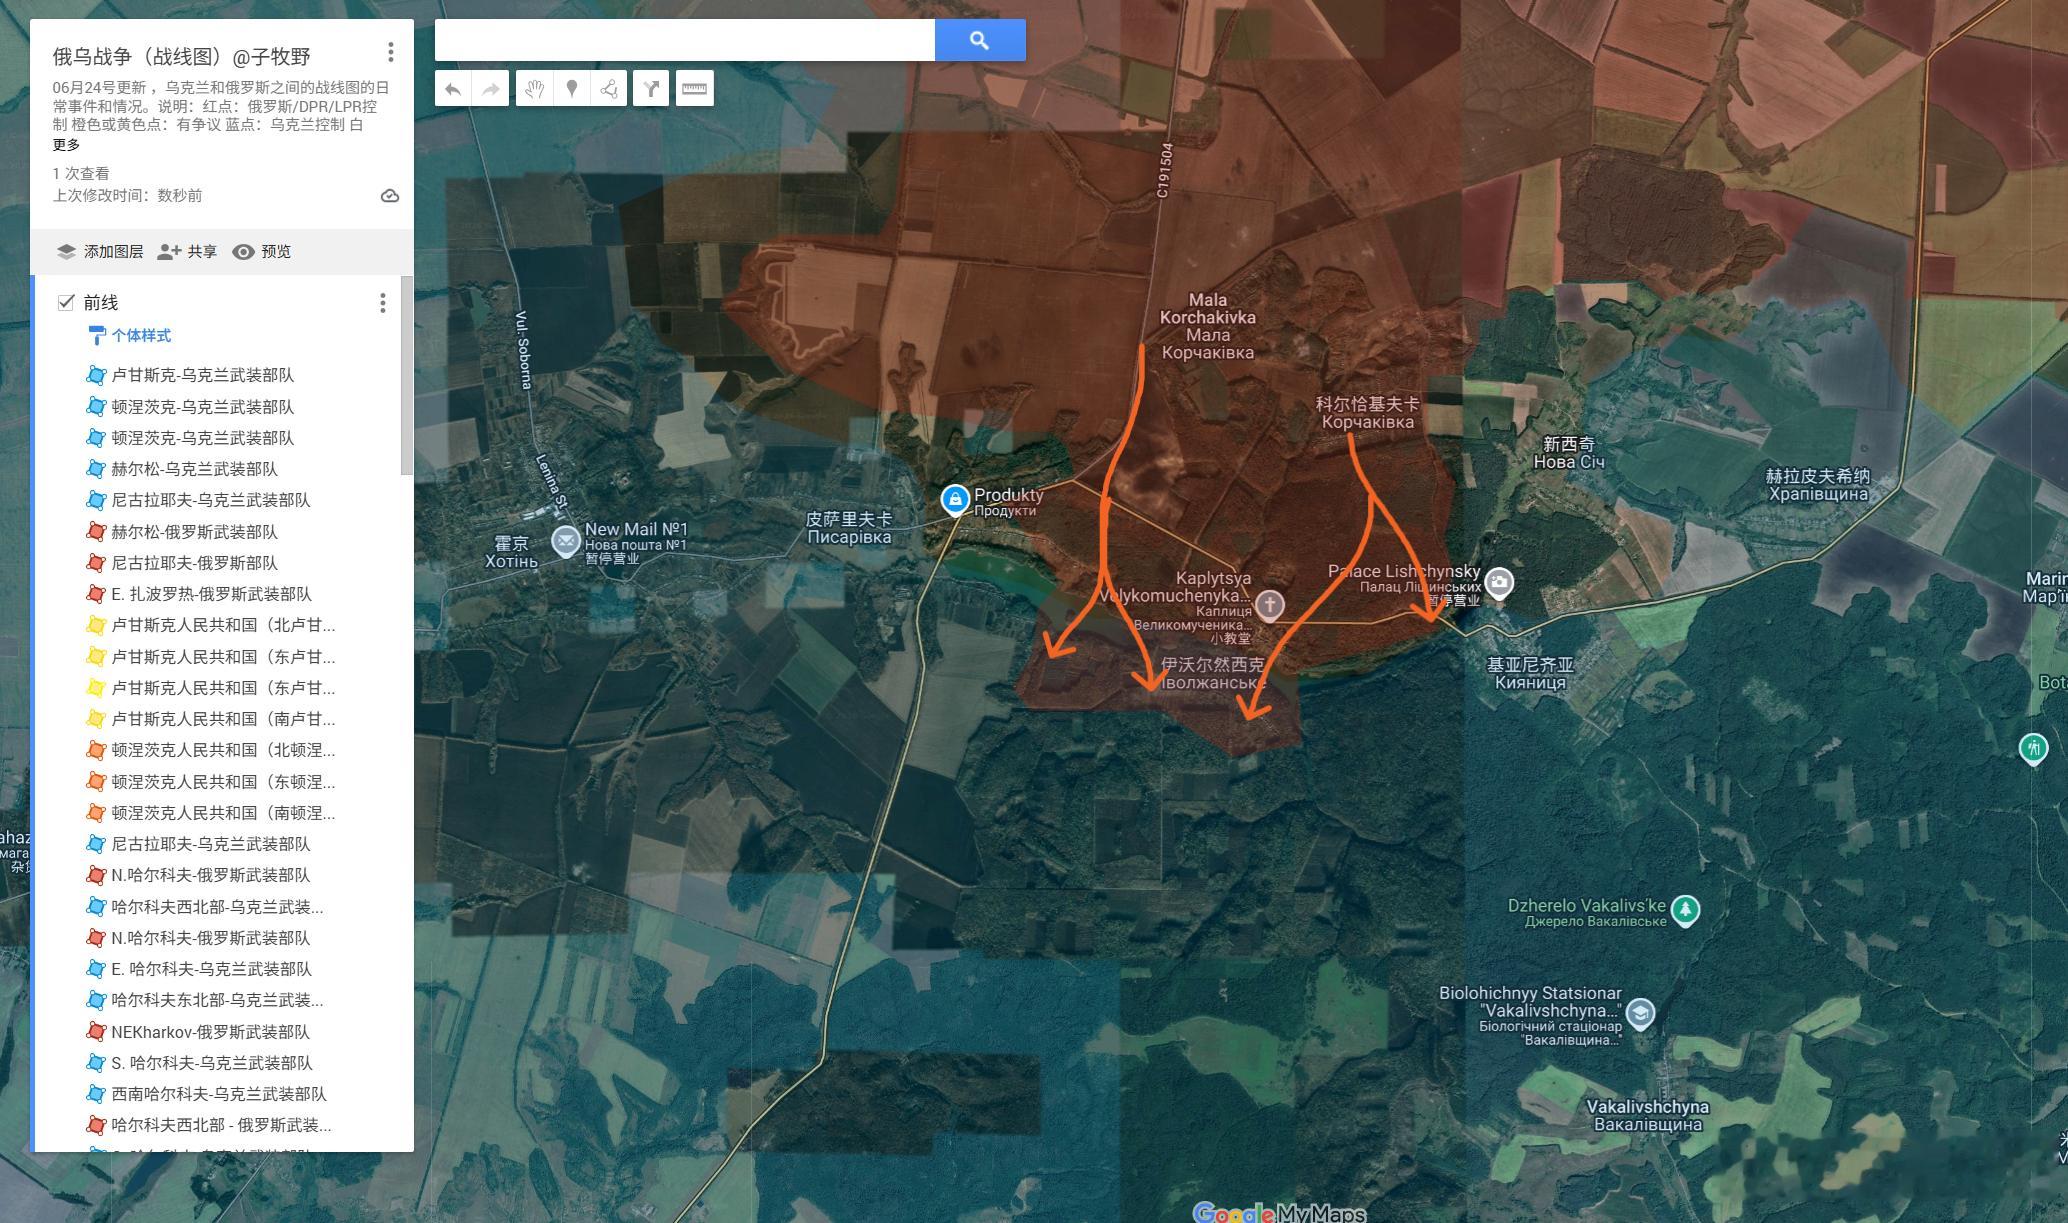Click polygon icon beside 哈尔科夫东北部-乌克兰武装
The image size is (2068, 1223).
coord(96,1000)
